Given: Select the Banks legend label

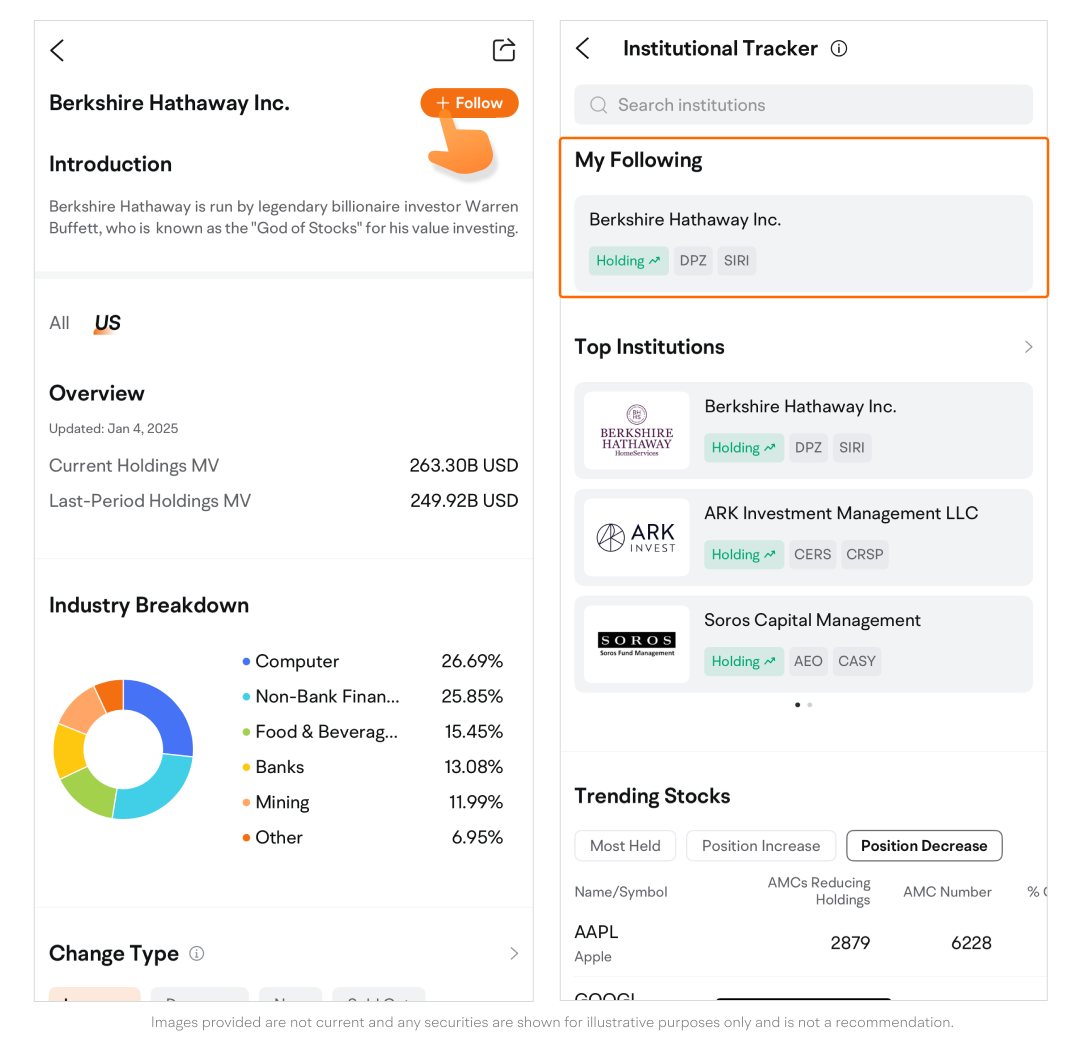Looking at the screenshot, I should [280, 767].
